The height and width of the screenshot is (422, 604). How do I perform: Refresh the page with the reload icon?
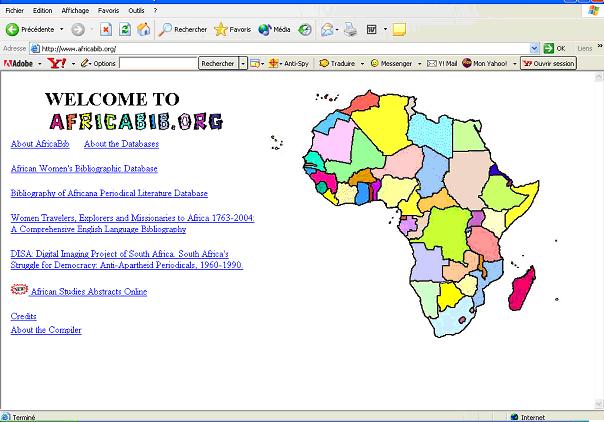124,29
